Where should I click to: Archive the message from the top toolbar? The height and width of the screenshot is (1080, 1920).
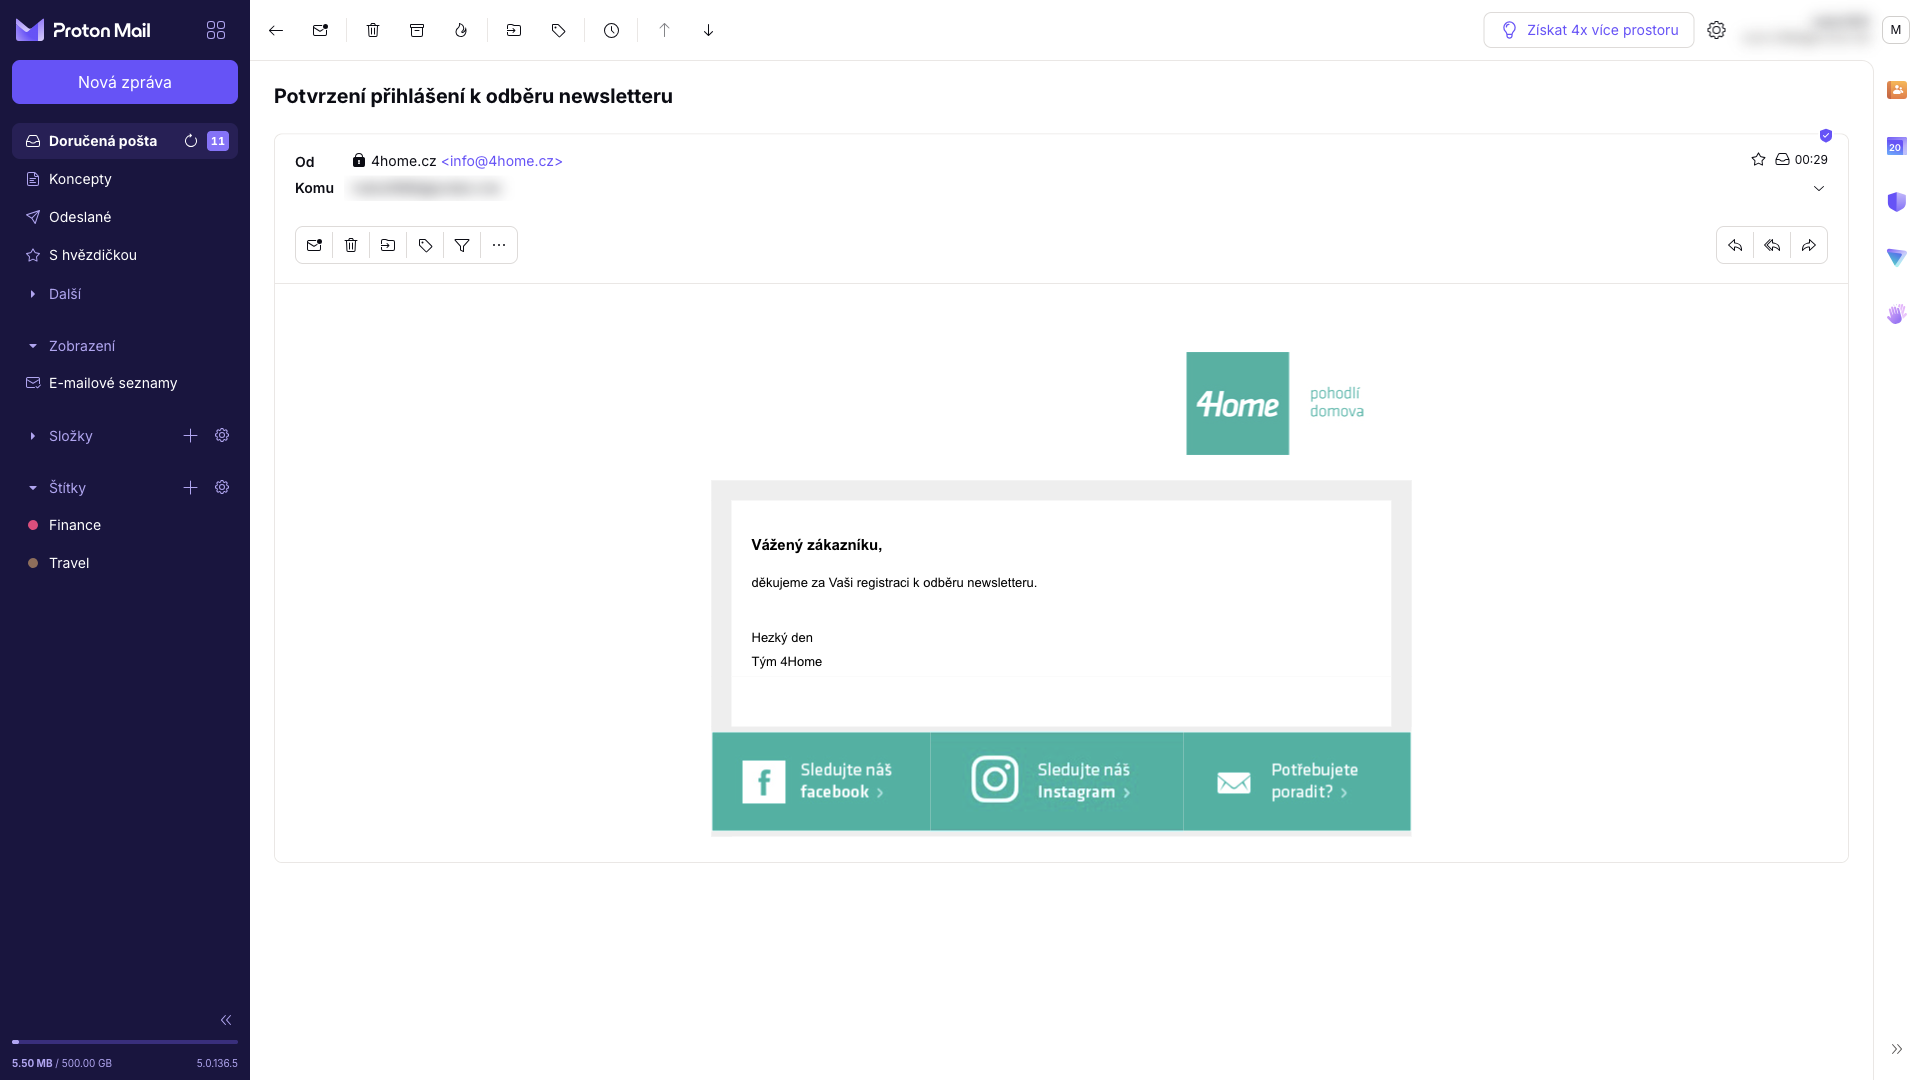pos(417,30)
